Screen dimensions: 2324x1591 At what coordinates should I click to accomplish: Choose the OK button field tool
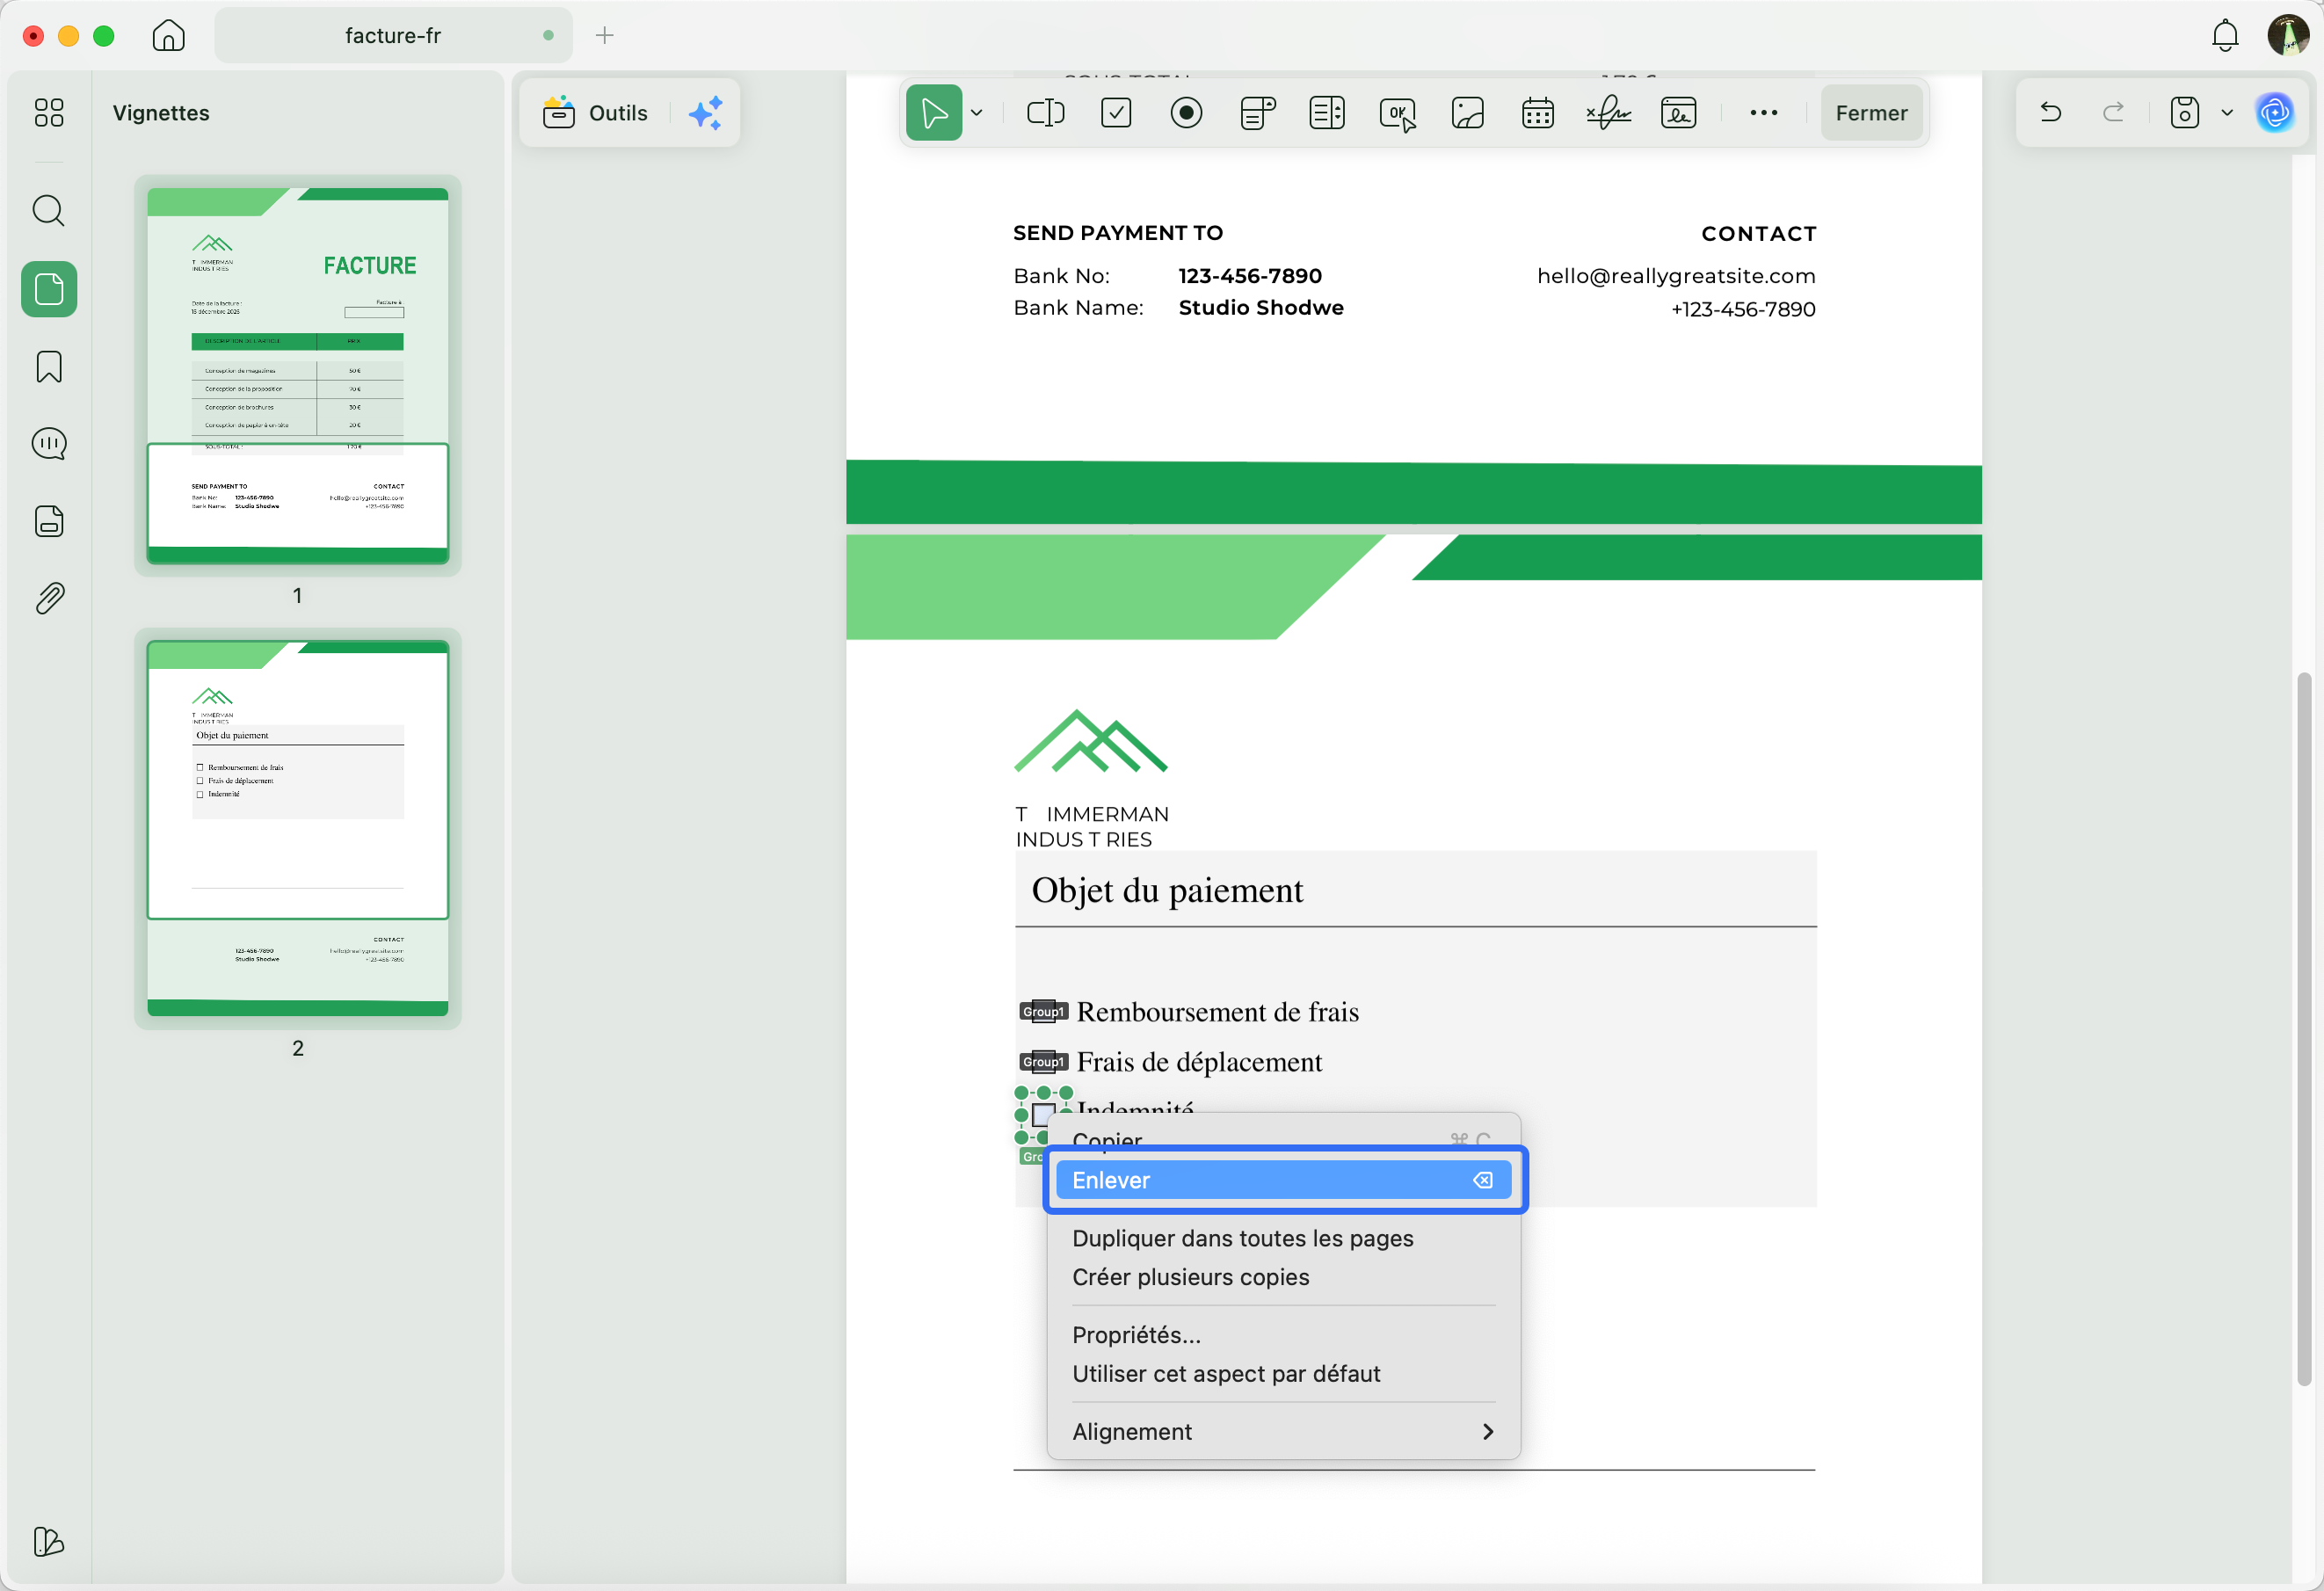[x=1398, y=113]
